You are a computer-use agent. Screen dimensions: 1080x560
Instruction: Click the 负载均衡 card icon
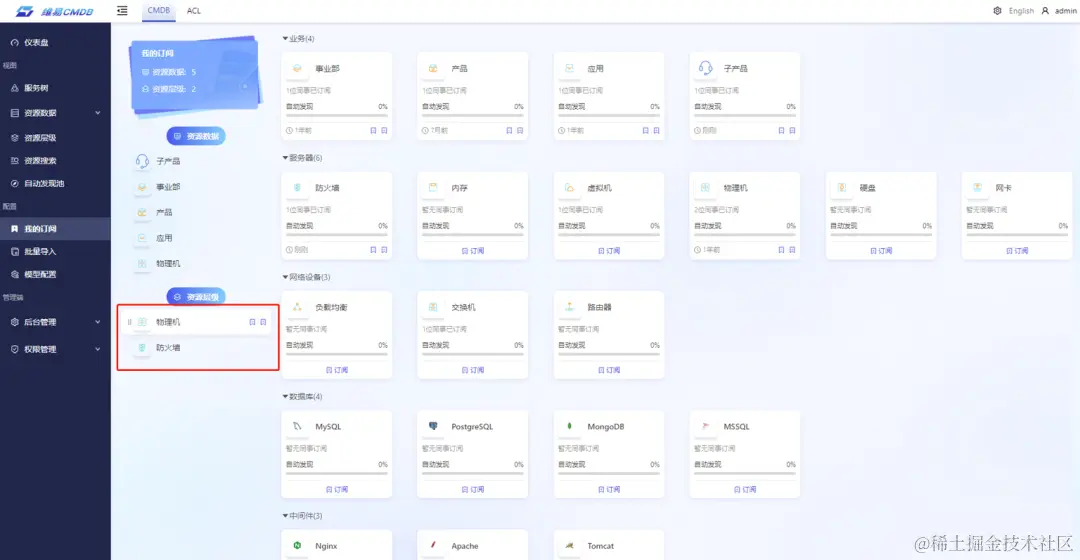coord(297,307)
